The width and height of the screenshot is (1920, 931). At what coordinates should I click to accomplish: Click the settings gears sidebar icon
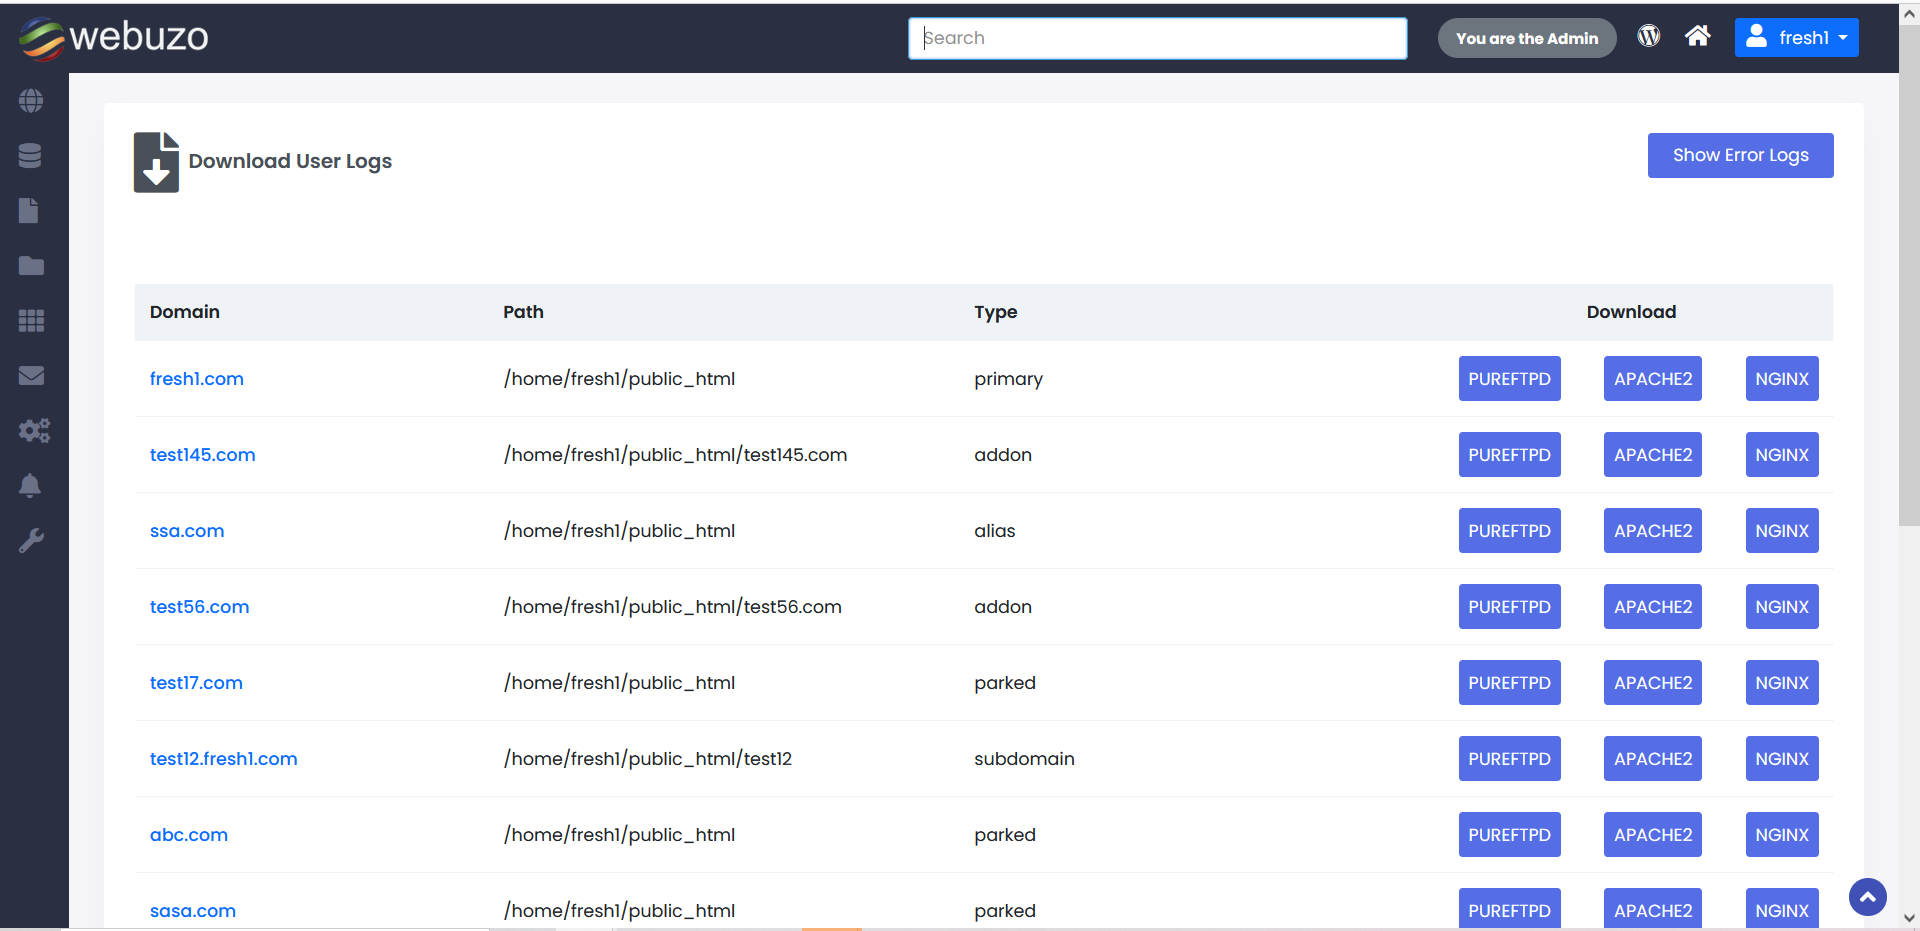coord(33,431)
